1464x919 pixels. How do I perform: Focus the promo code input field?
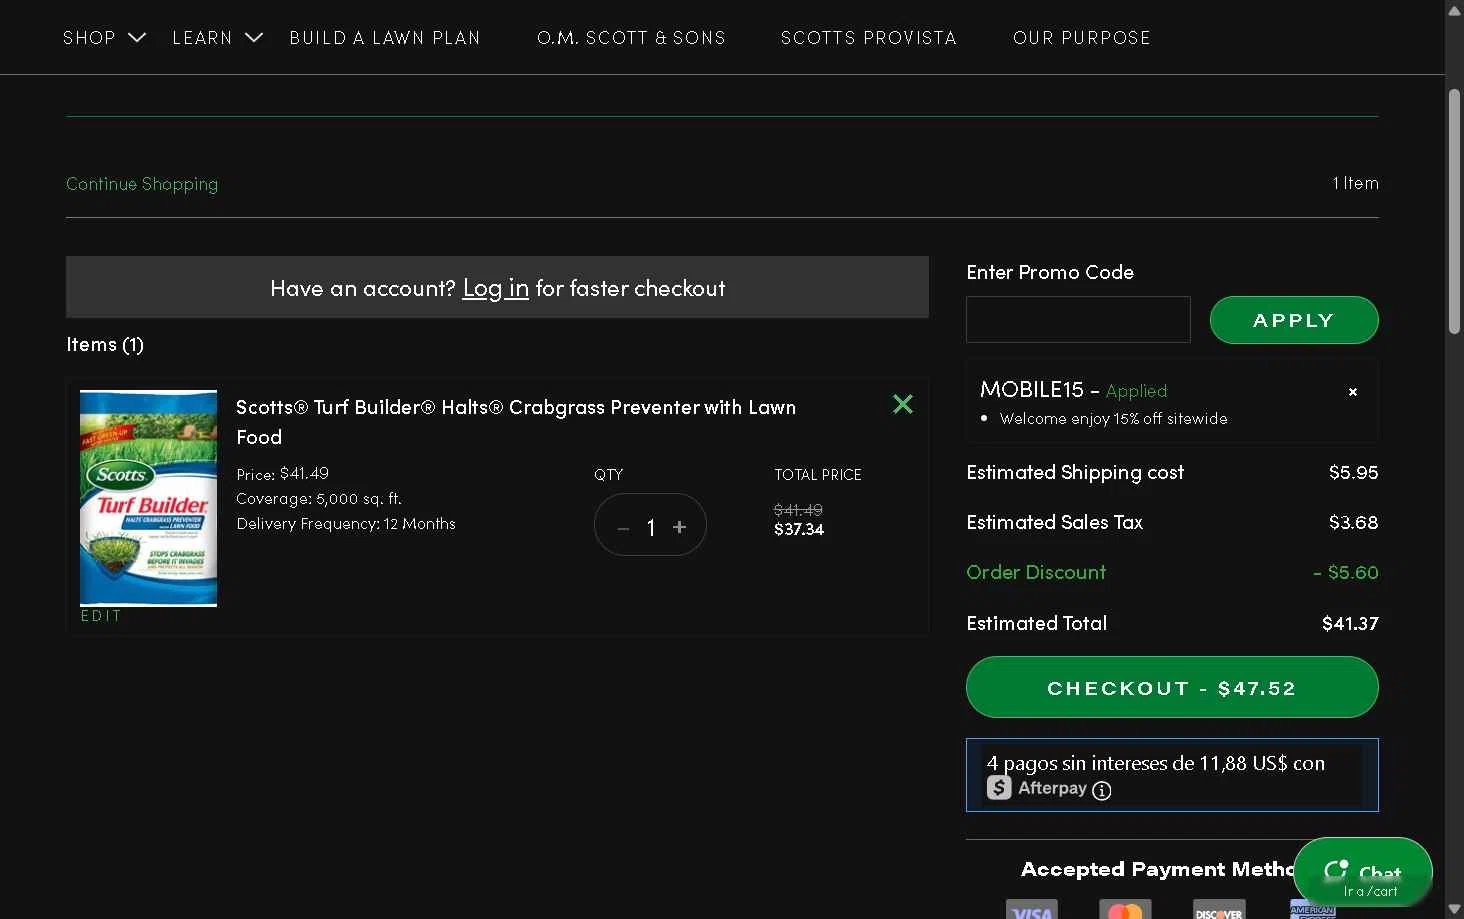[1078, 320]
